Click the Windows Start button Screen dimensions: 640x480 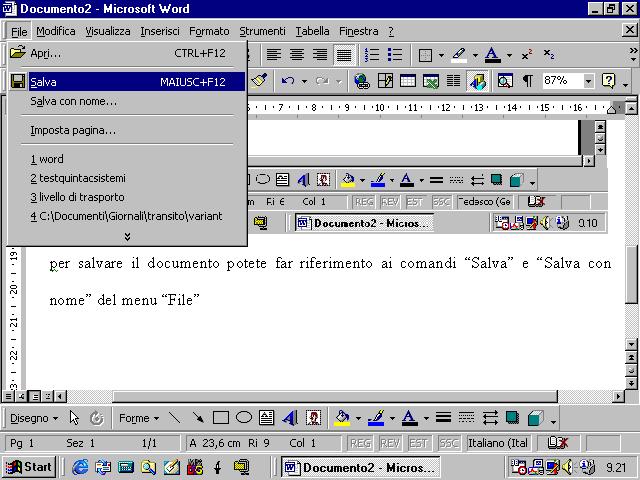point(29,467)
